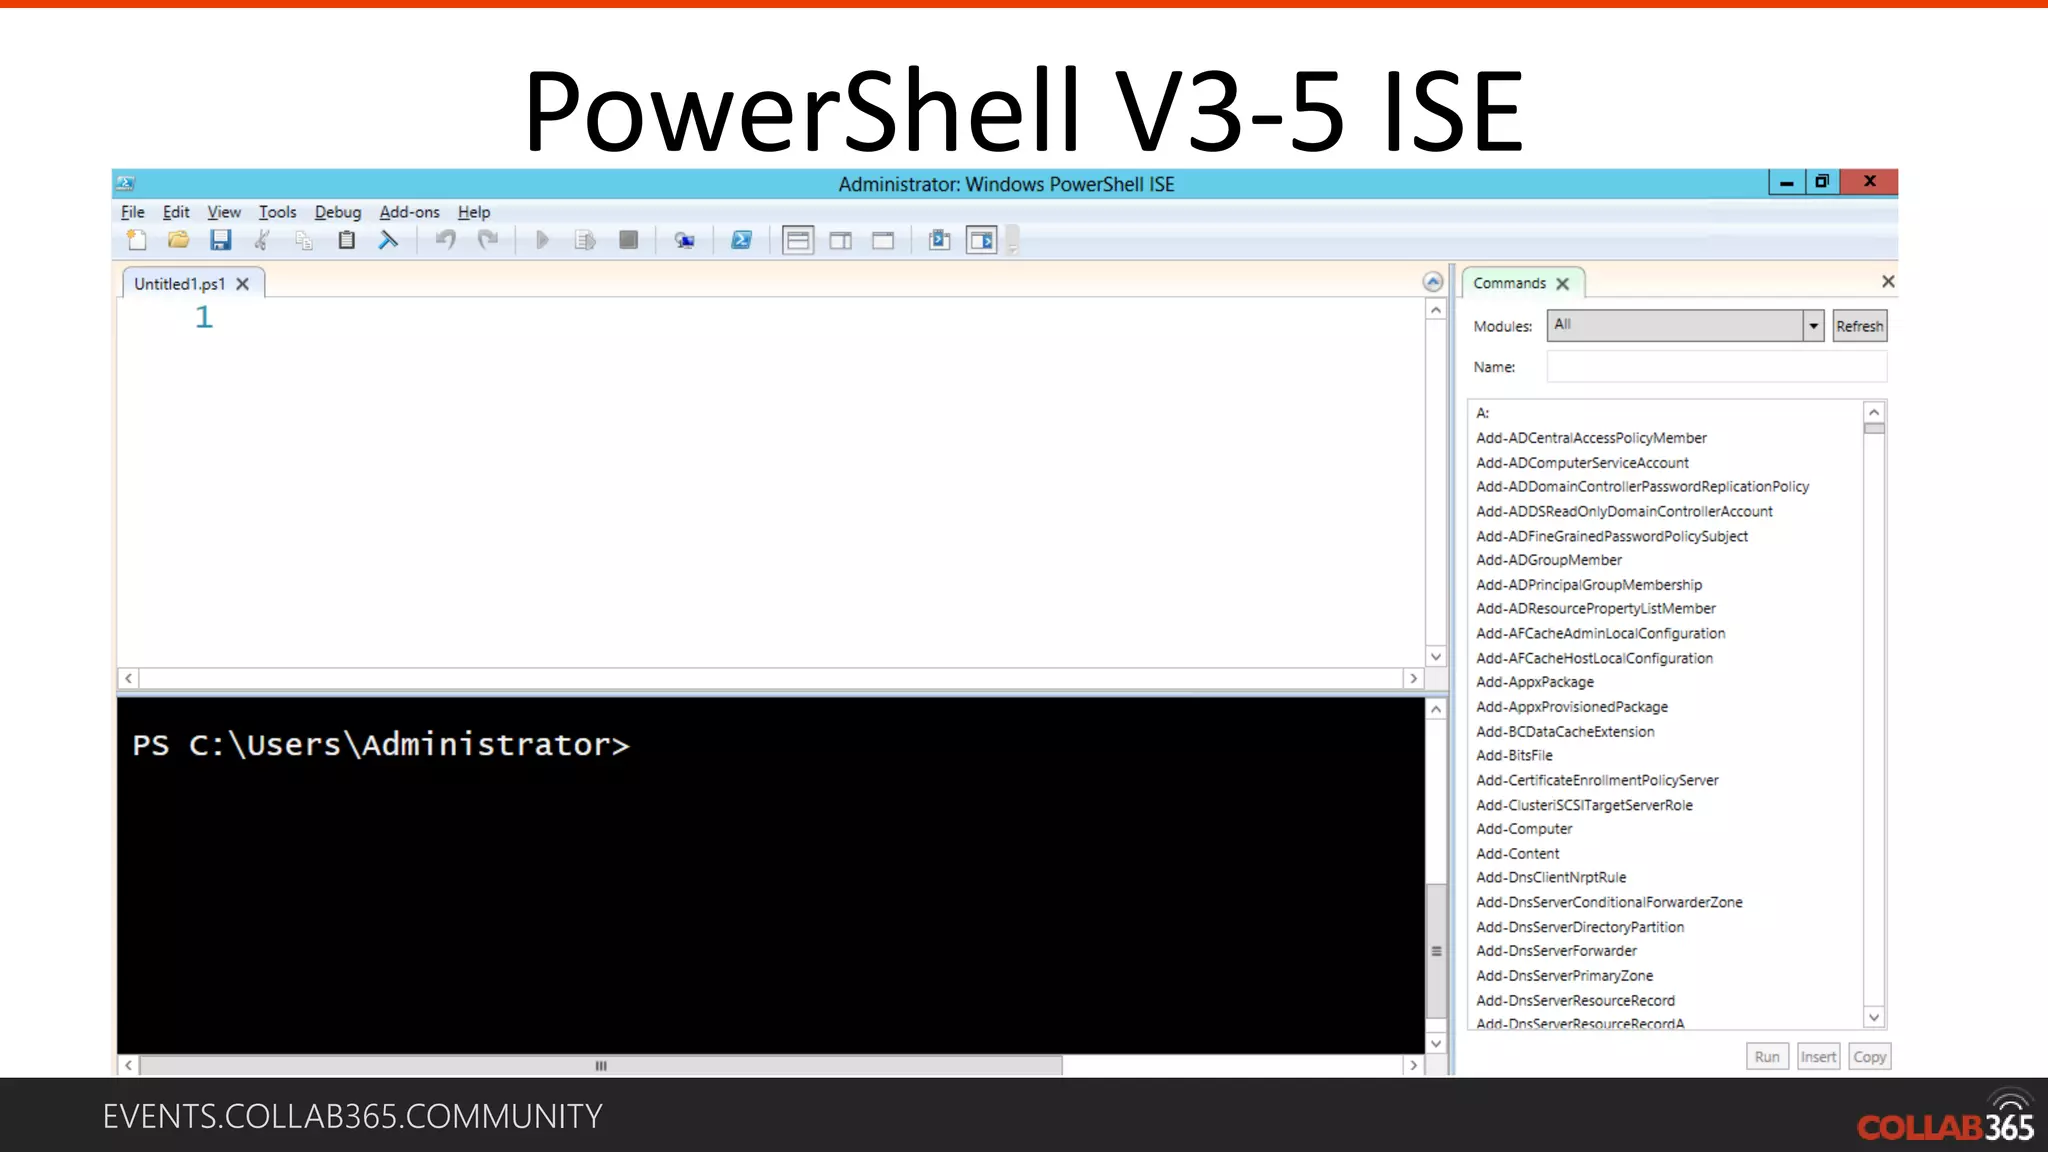Click the Show Command Window icon

coord(940,240)
